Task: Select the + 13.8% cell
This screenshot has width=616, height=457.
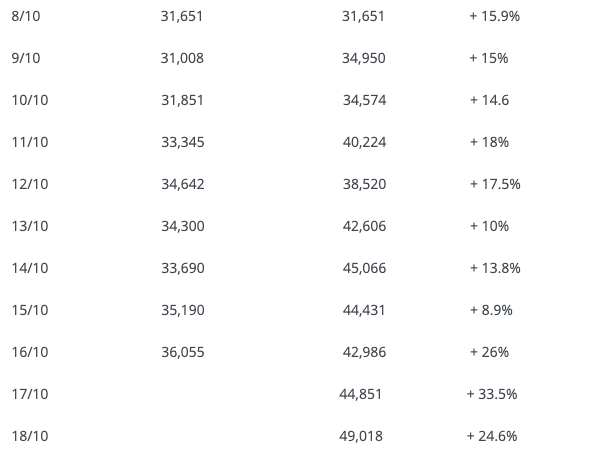Action: pos(495,268)
